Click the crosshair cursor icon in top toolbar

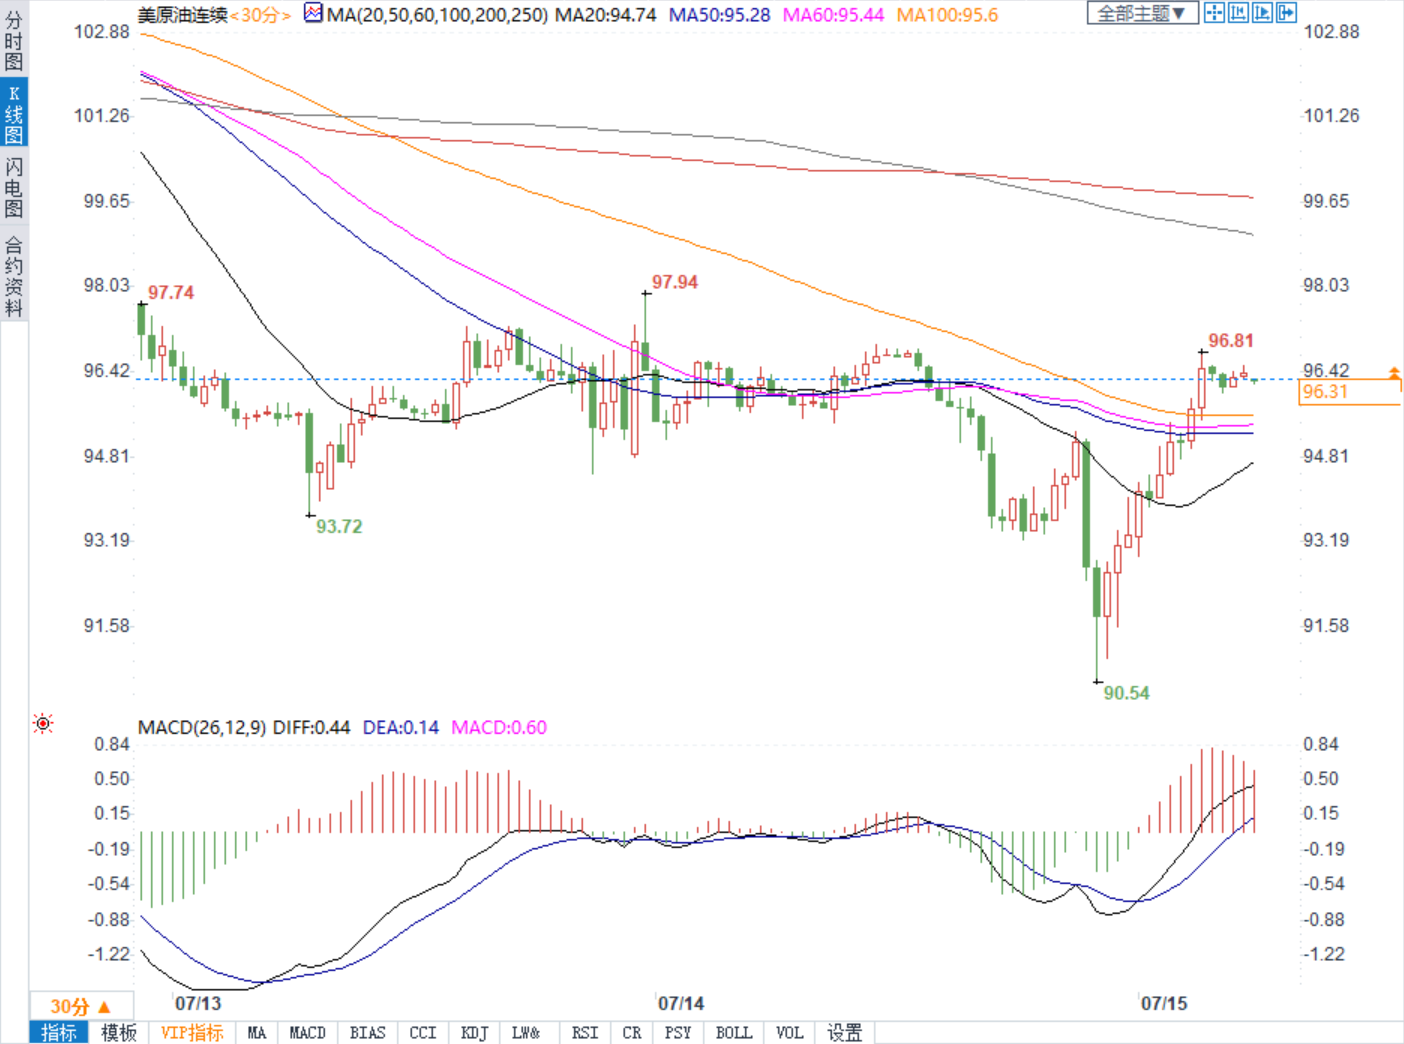point(1214,13)
